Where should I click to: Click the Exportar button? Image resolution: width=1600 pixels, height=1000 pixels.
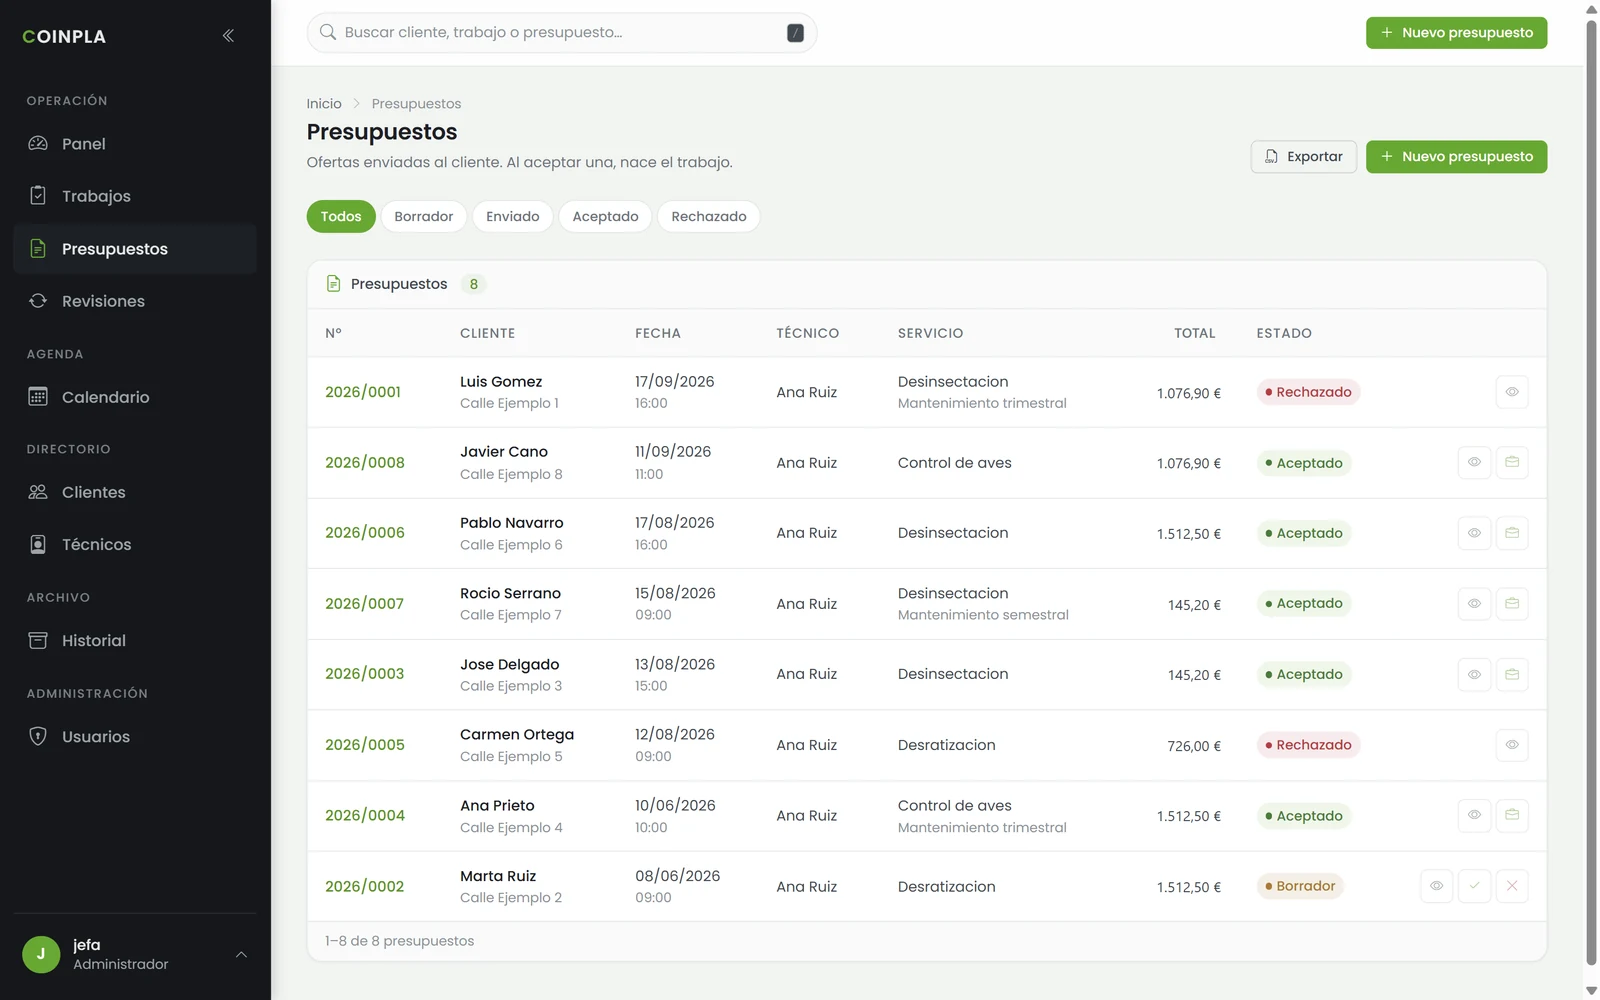[x=1304, y=157]
